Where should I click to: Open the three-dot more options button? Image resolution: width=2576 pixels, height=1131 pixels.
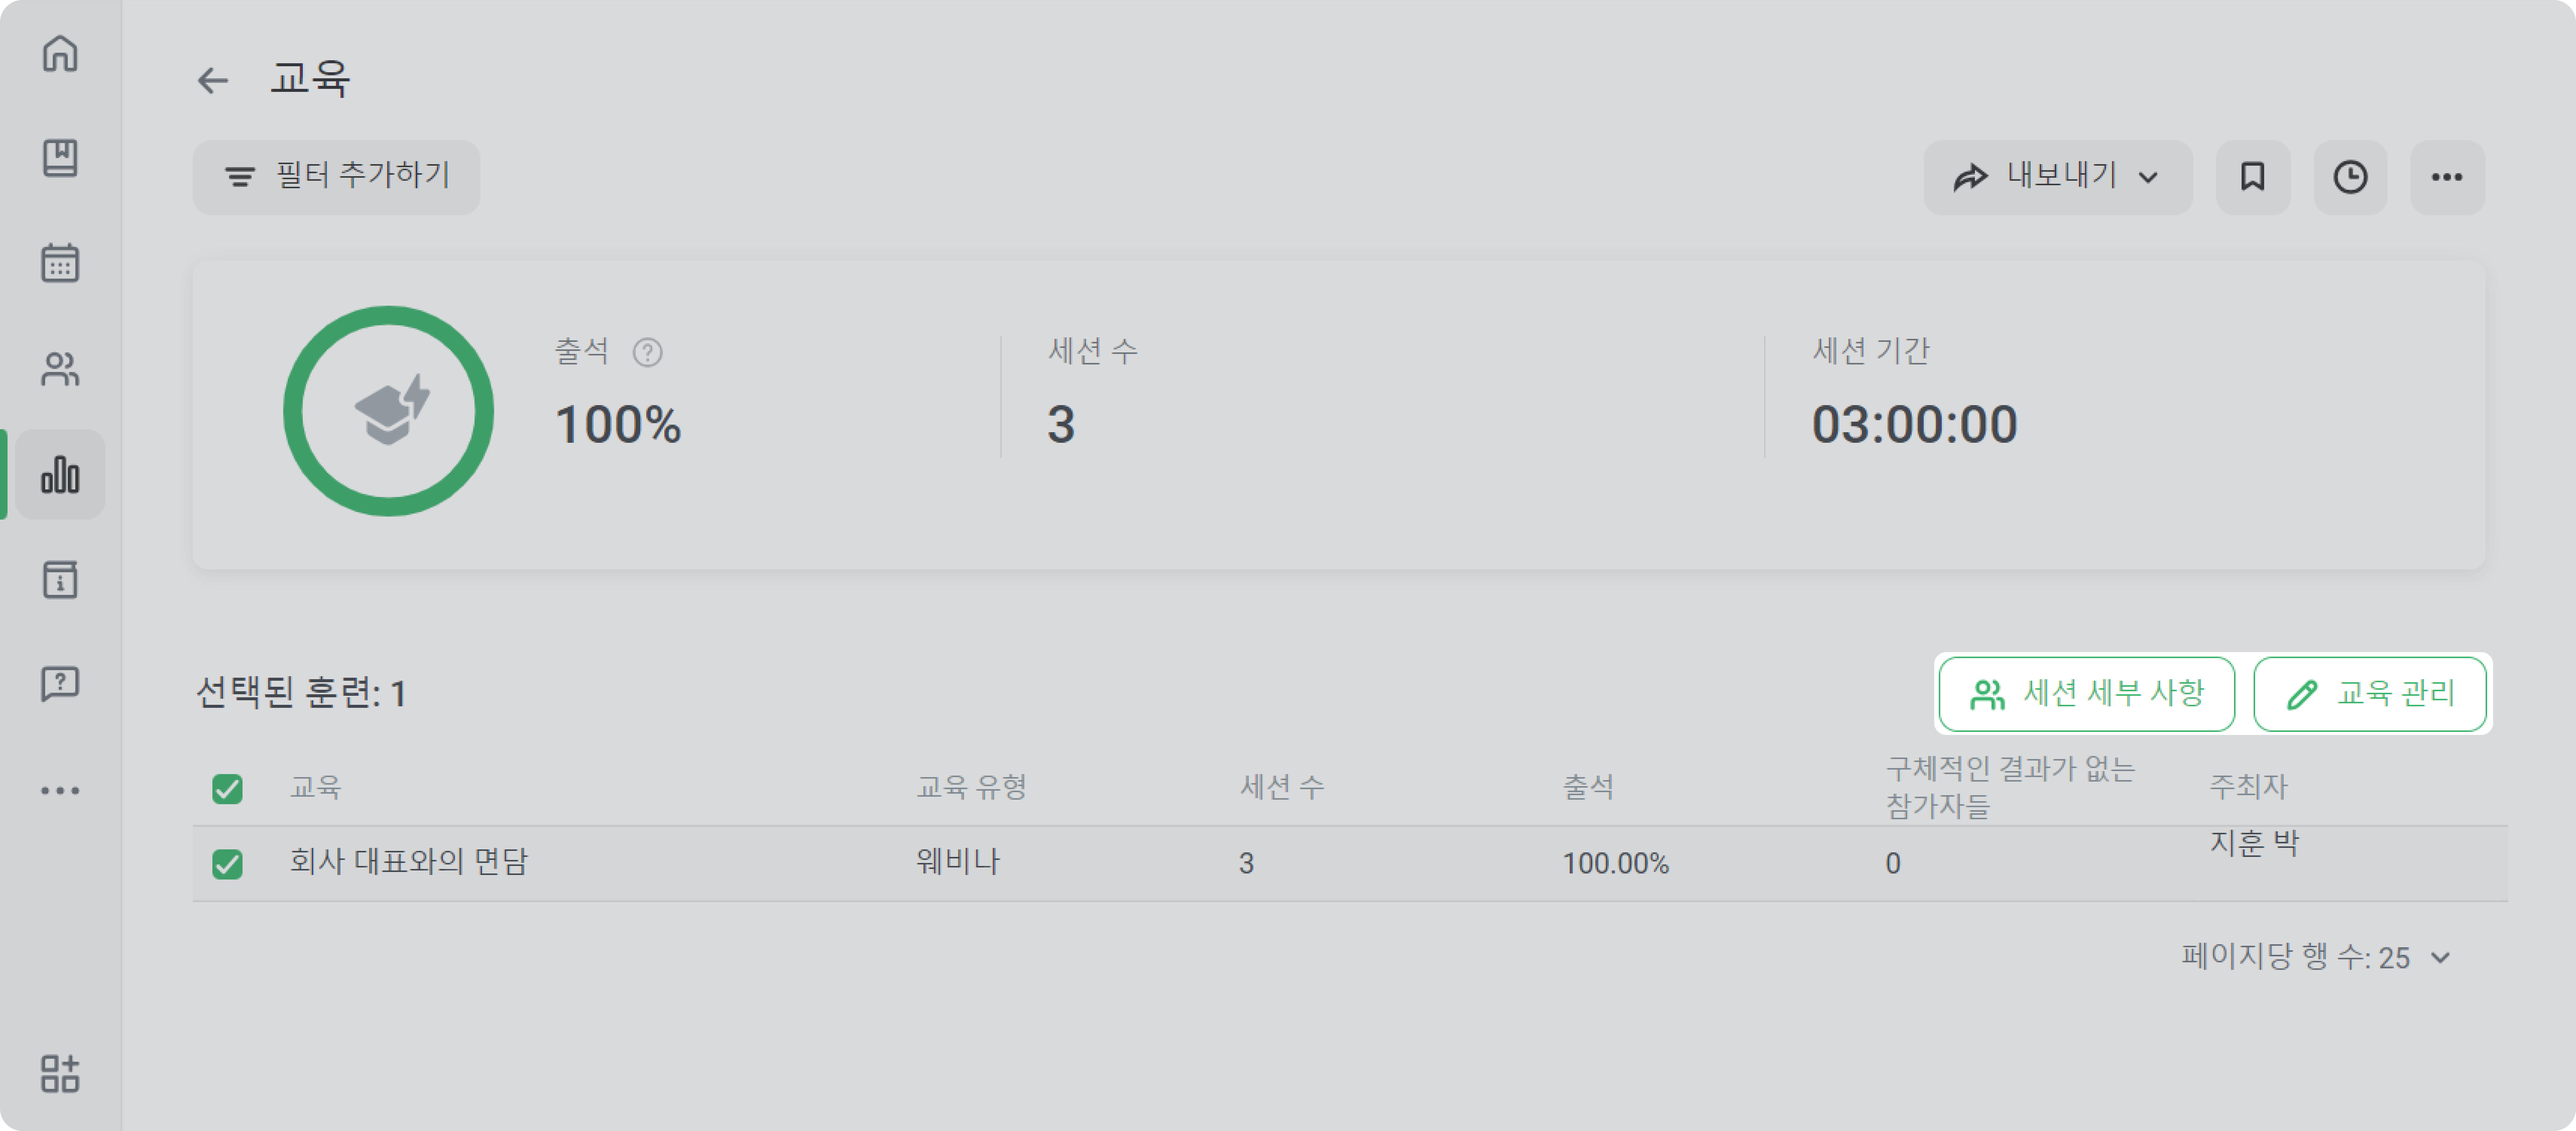click(2446, 177)
